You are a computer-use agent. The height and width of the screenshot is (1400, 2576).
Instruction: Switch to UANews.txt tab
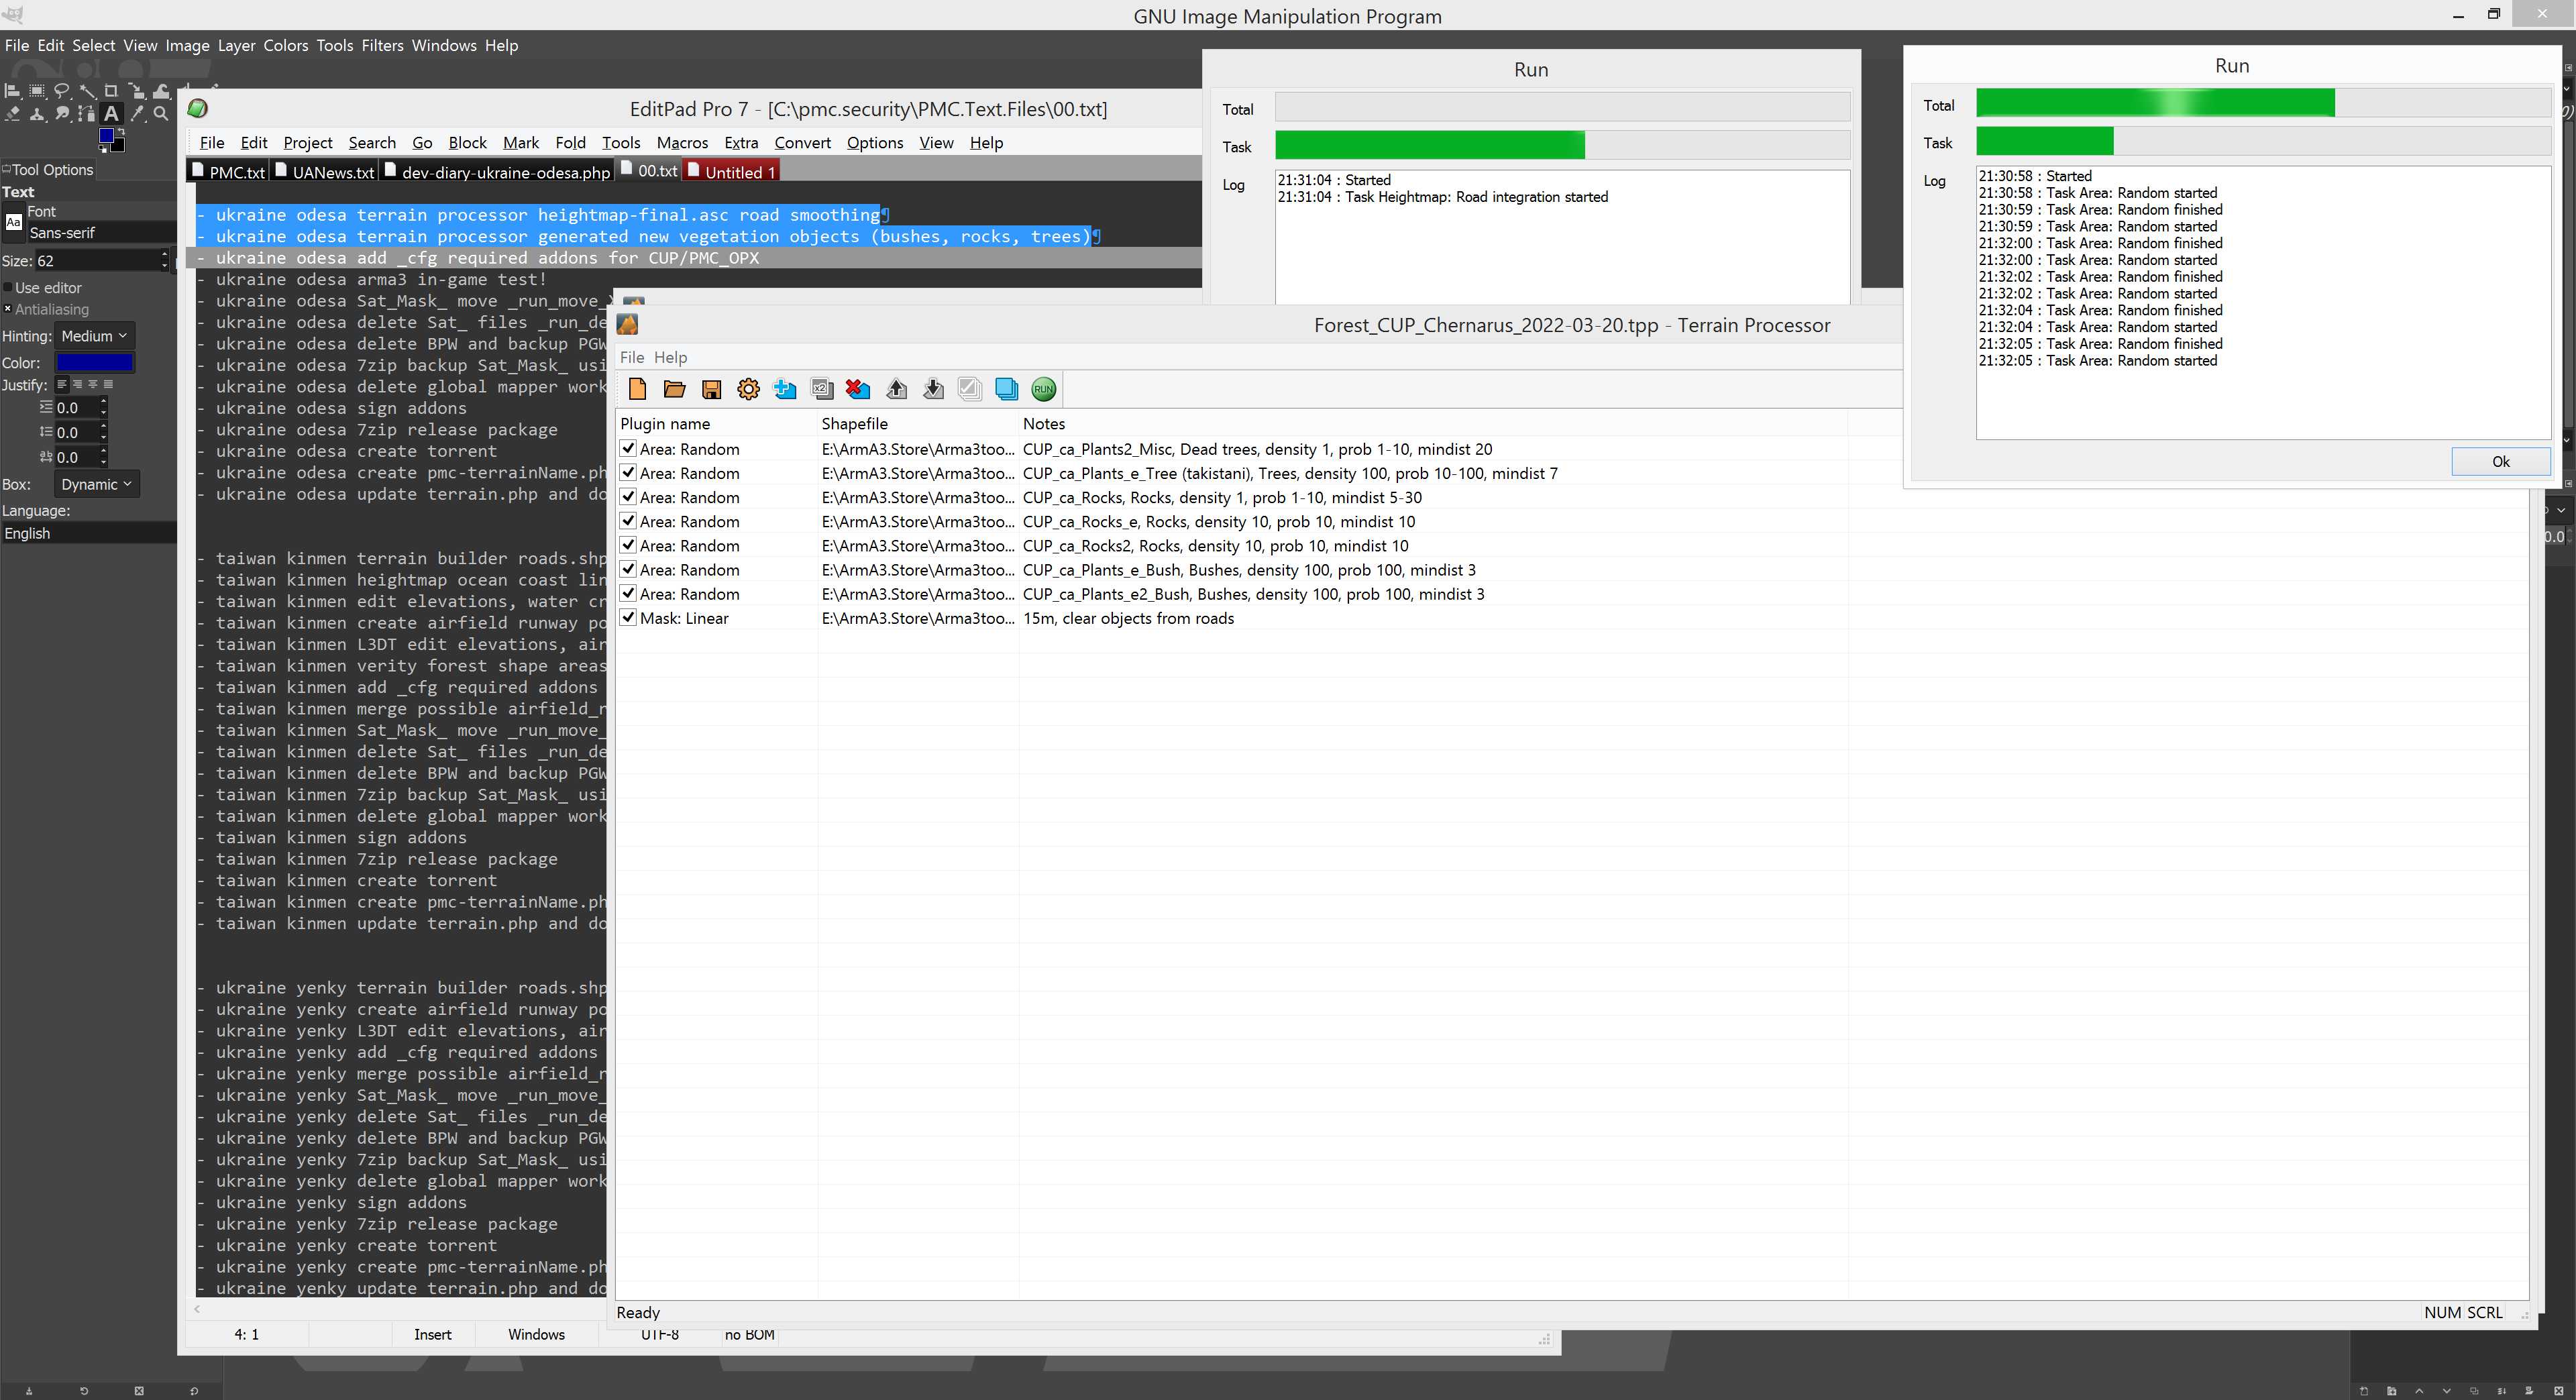tap(324, 172)
